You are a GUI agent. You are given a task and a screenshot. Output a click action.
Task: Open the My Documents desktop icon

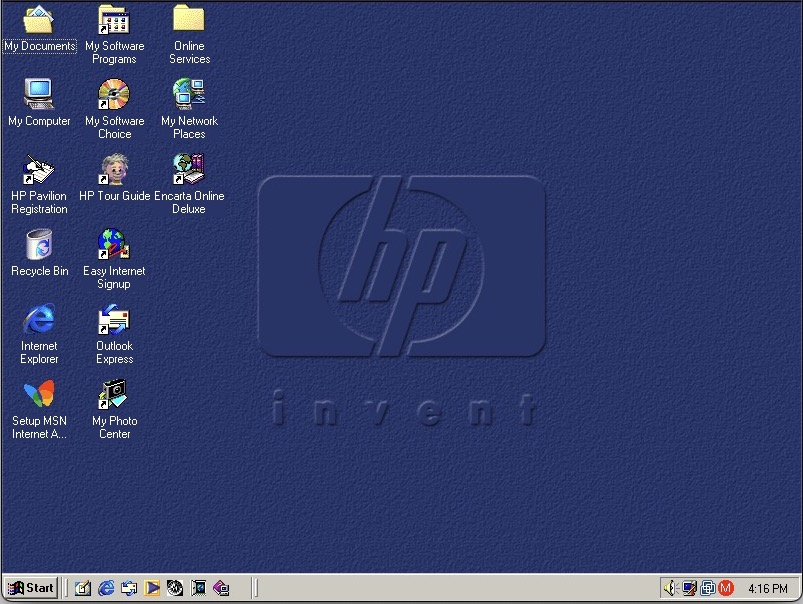pyautogui.click(x=39, y=20)
